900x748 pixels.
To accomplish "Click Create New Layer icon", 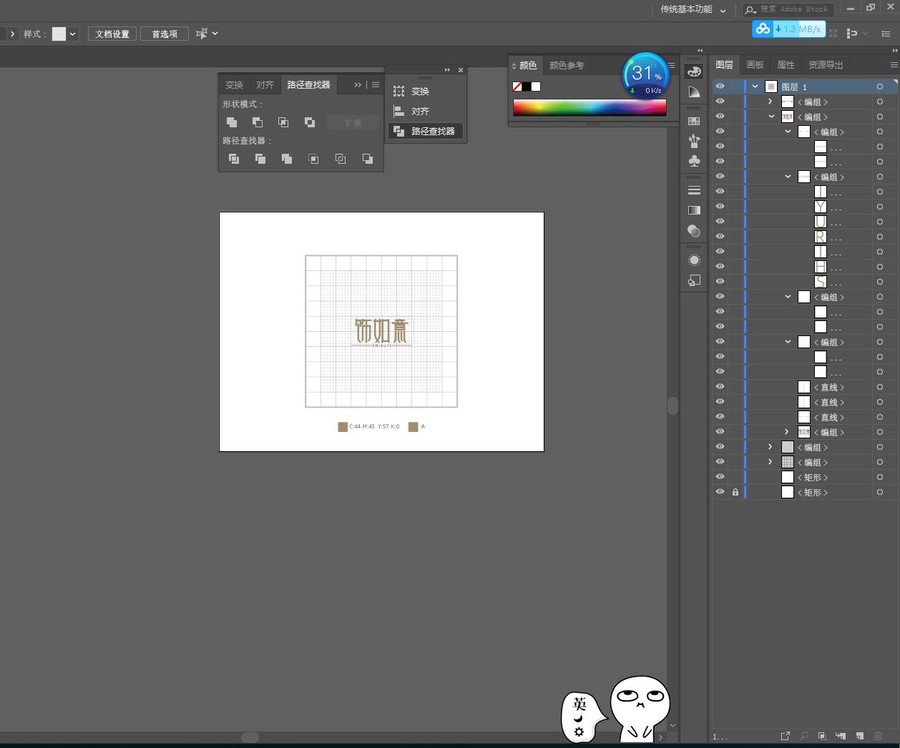I will (859, 735).
